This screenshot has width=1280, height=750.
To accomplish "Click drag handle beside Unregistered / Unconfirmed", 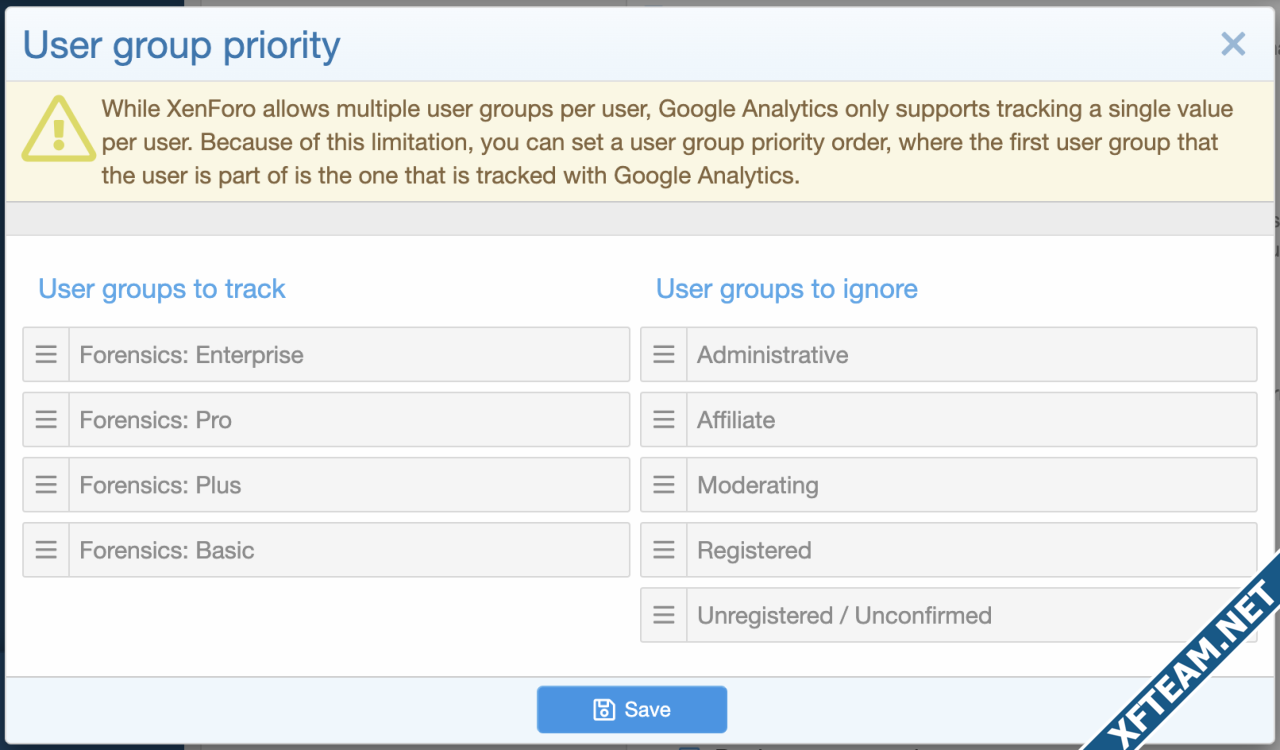I will click(664, 614).
